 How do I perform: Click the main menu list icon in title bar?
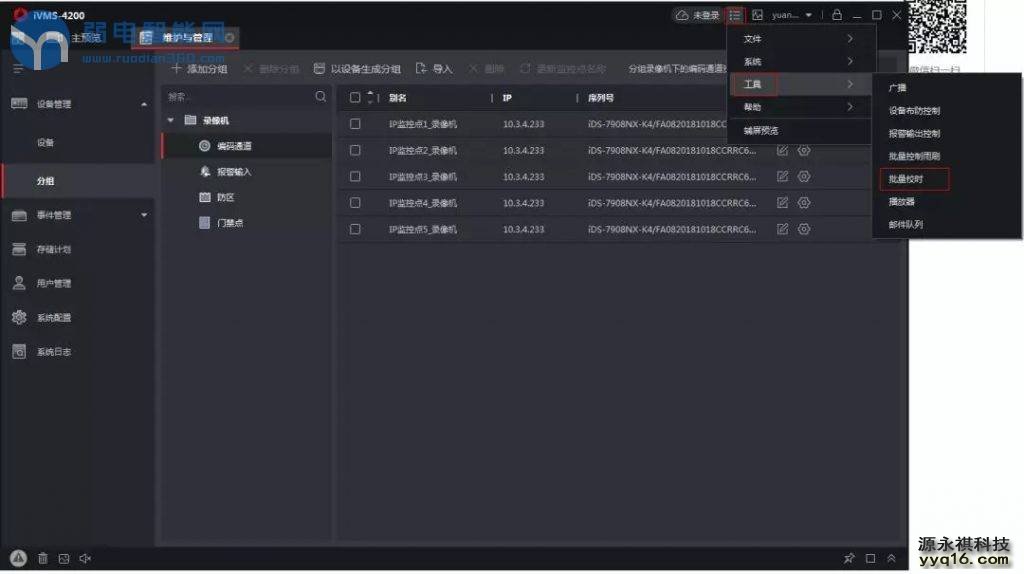point(735,15)
